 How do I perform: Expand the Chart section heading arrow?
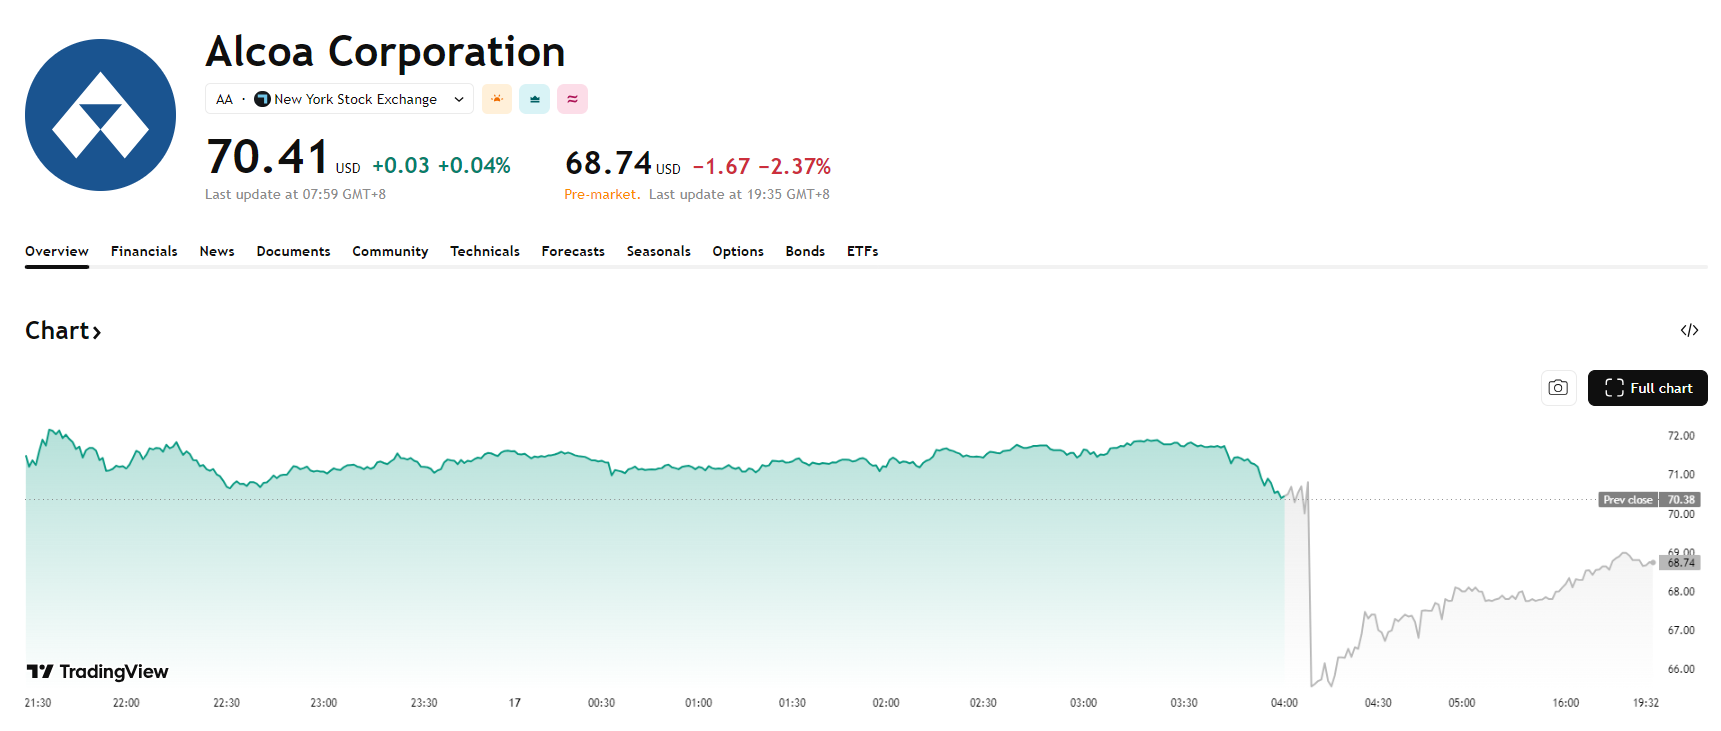pos(97,332)
